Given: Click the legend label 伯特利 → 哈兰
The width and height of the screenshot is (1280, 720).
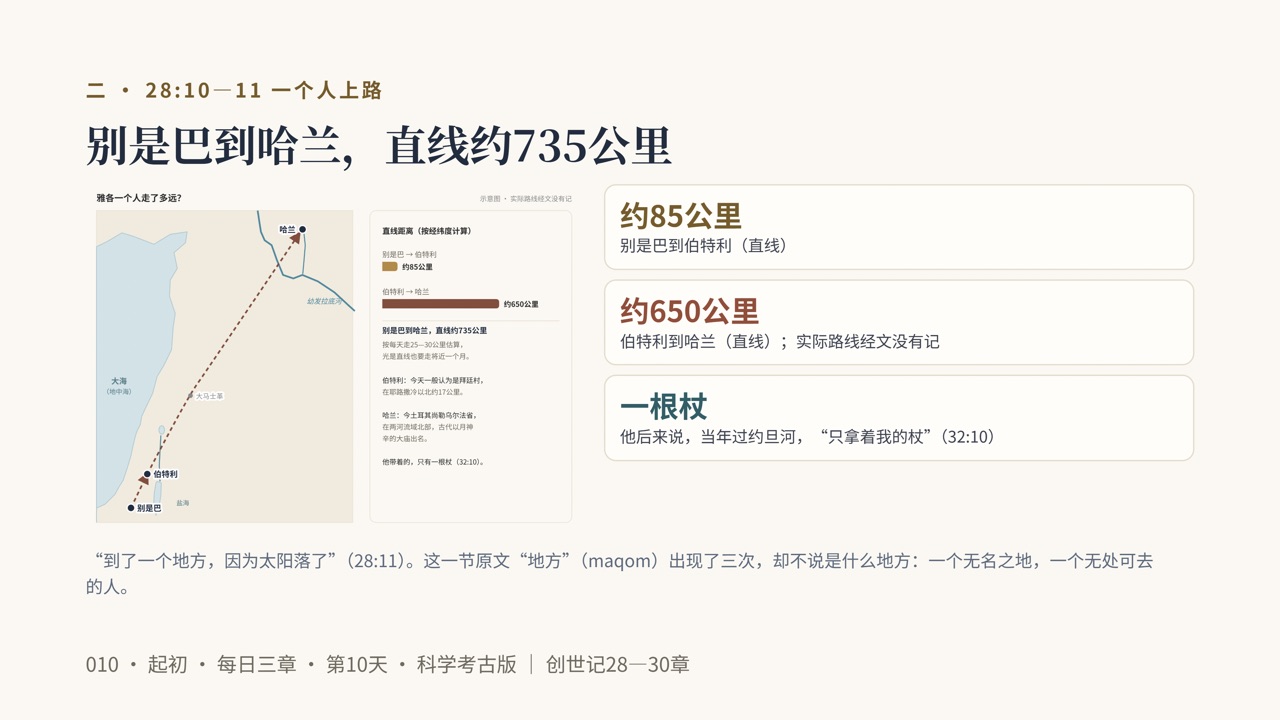Looking at the screenshot, I should point(406,292).
